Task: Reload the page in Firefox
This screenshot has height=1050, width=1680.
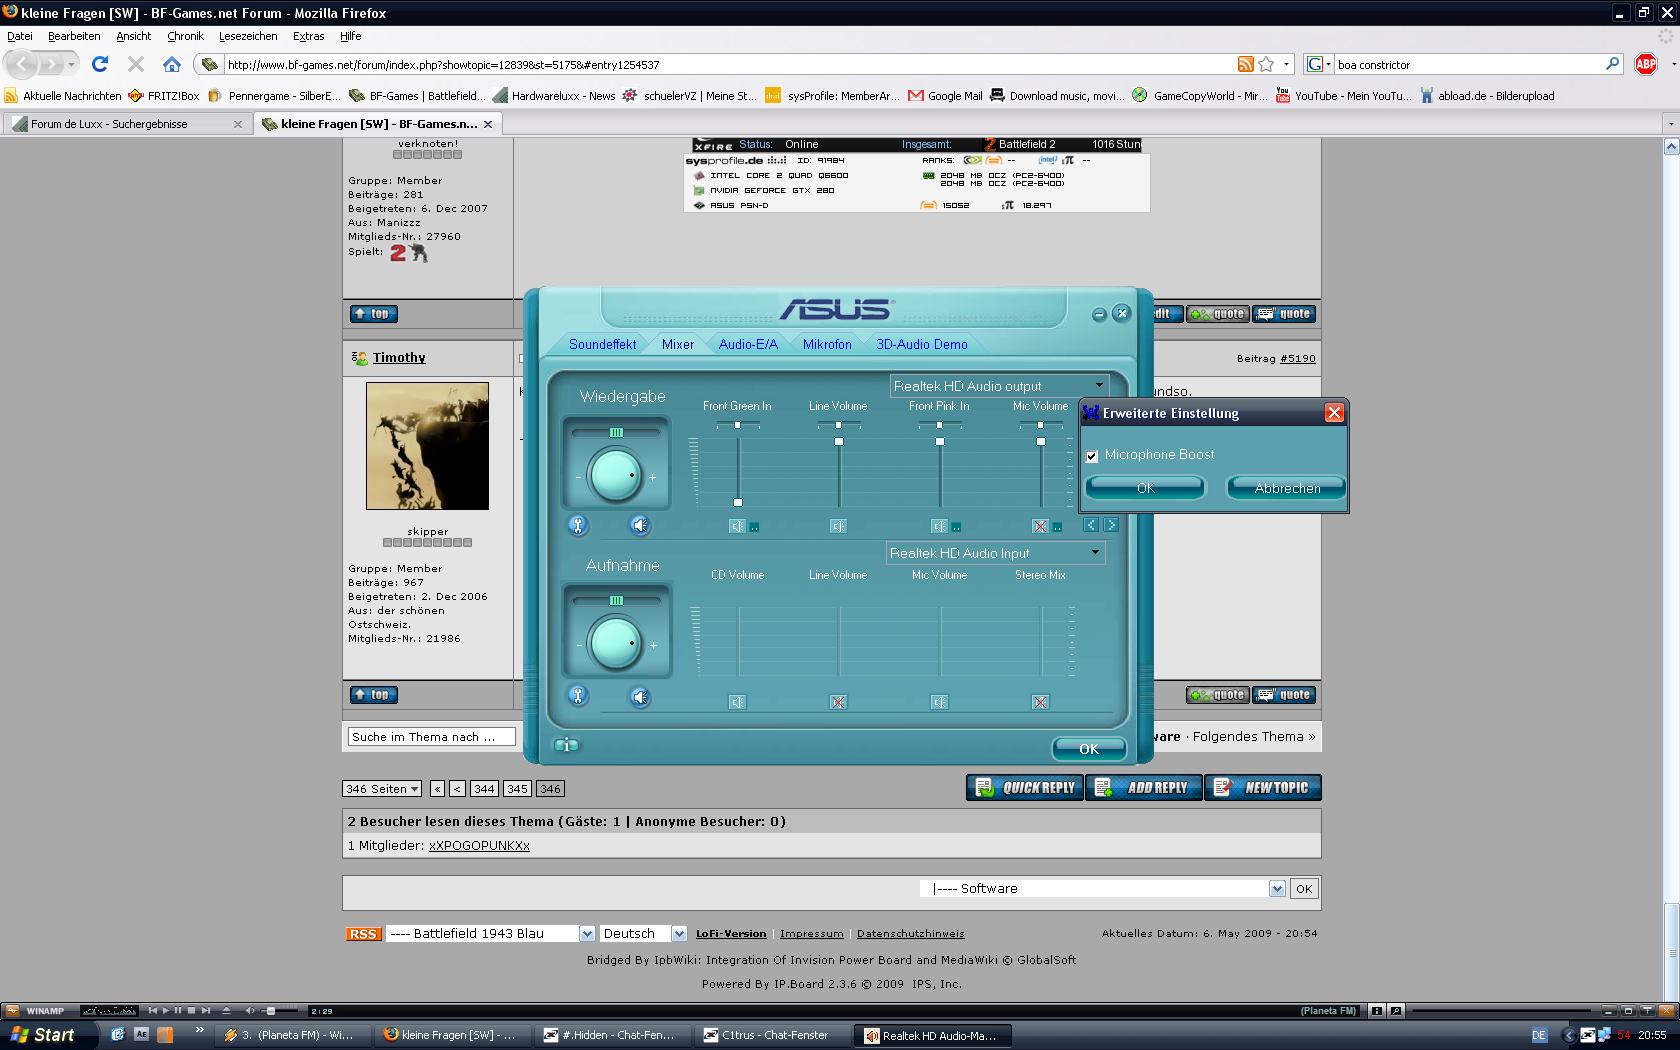Action: coord(100,64)
